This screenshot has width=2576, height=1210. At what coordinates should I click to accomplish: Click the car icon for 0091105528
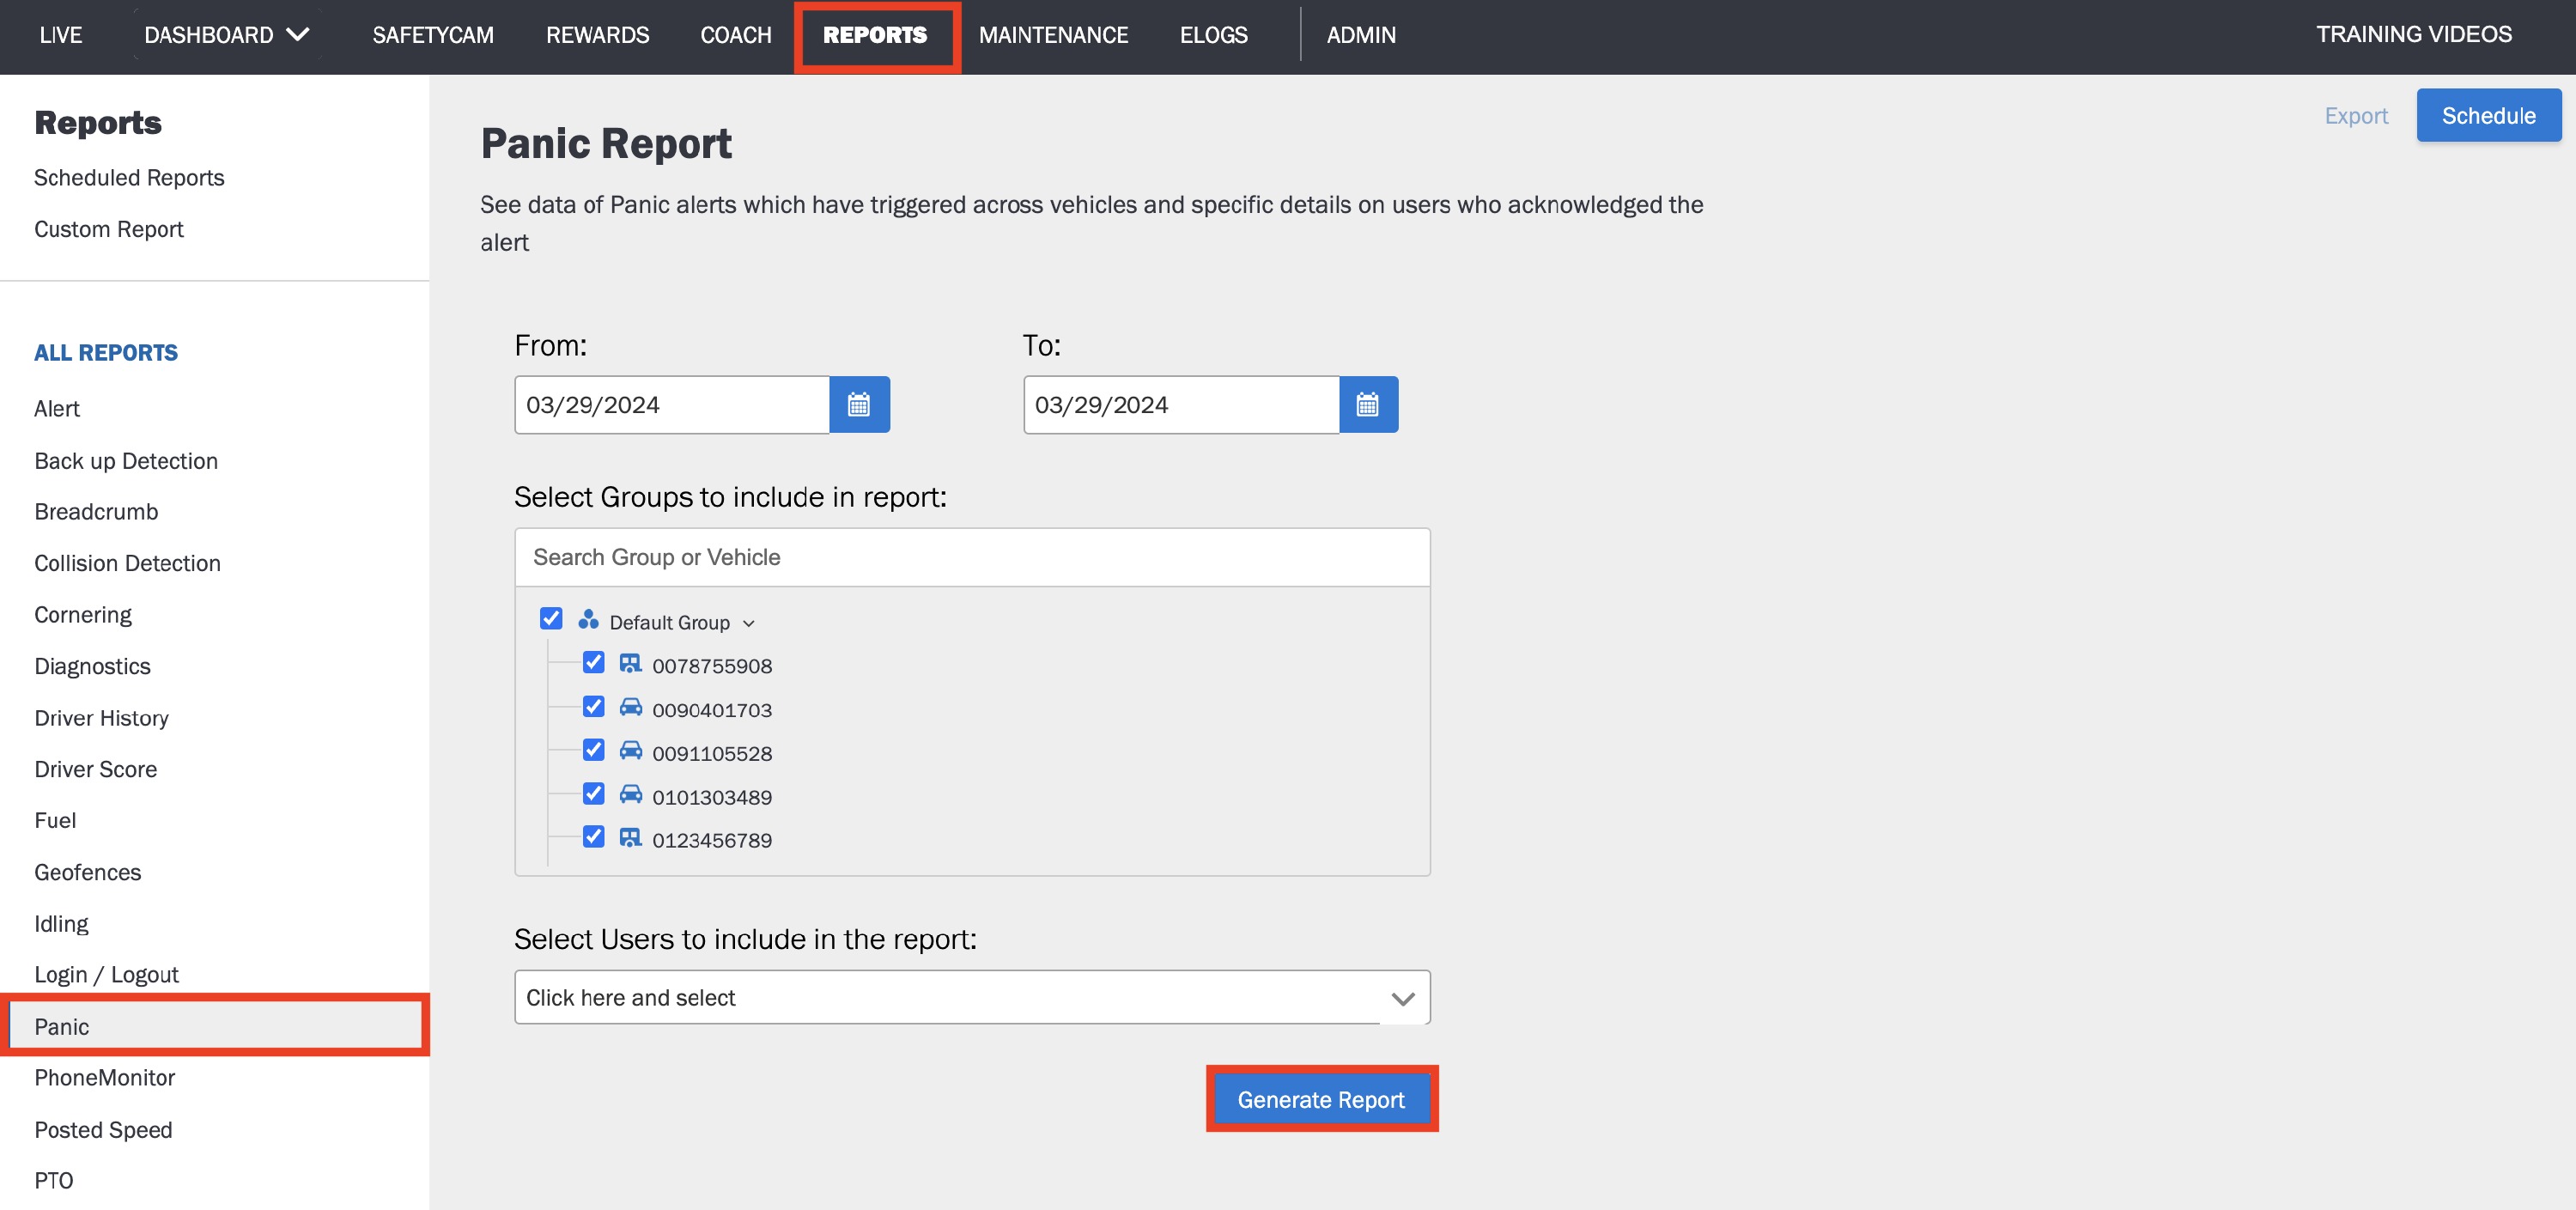tap(630, 751)
